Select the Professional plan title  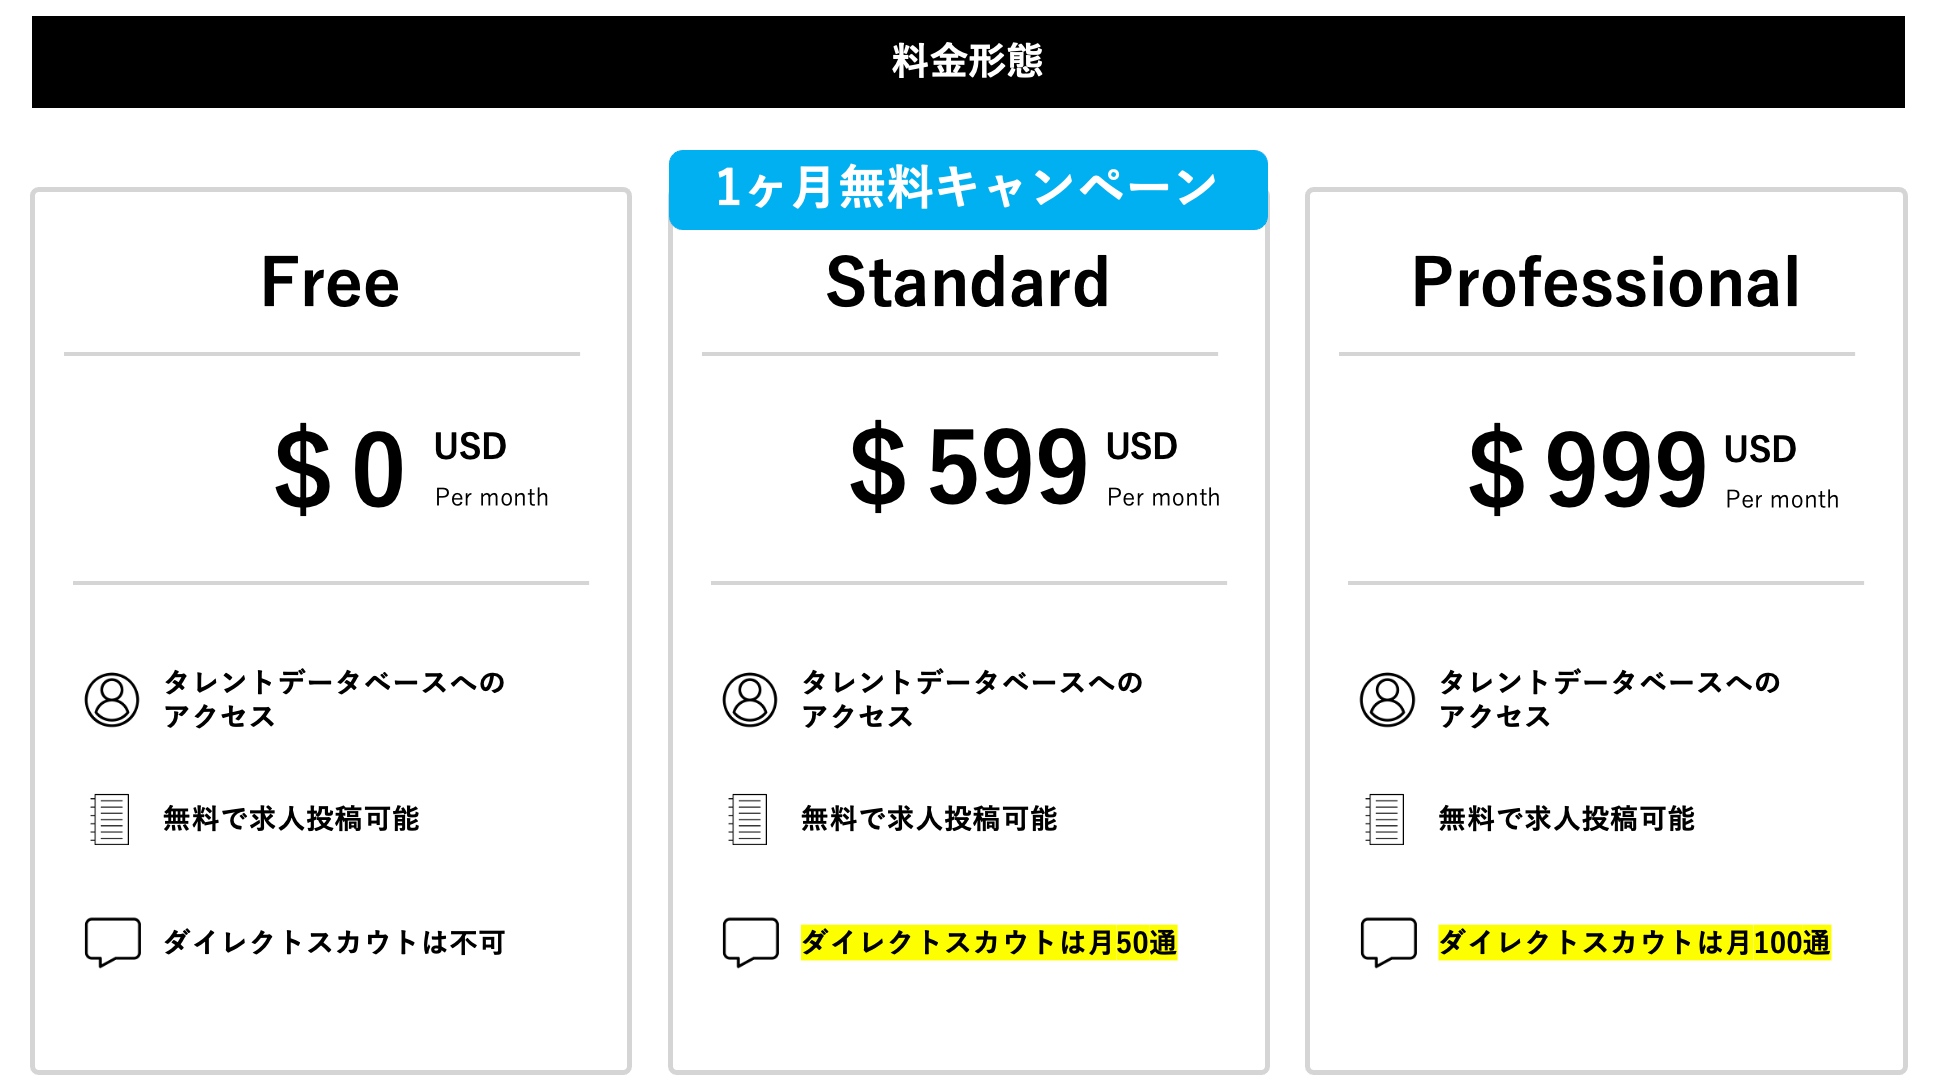1605,283
